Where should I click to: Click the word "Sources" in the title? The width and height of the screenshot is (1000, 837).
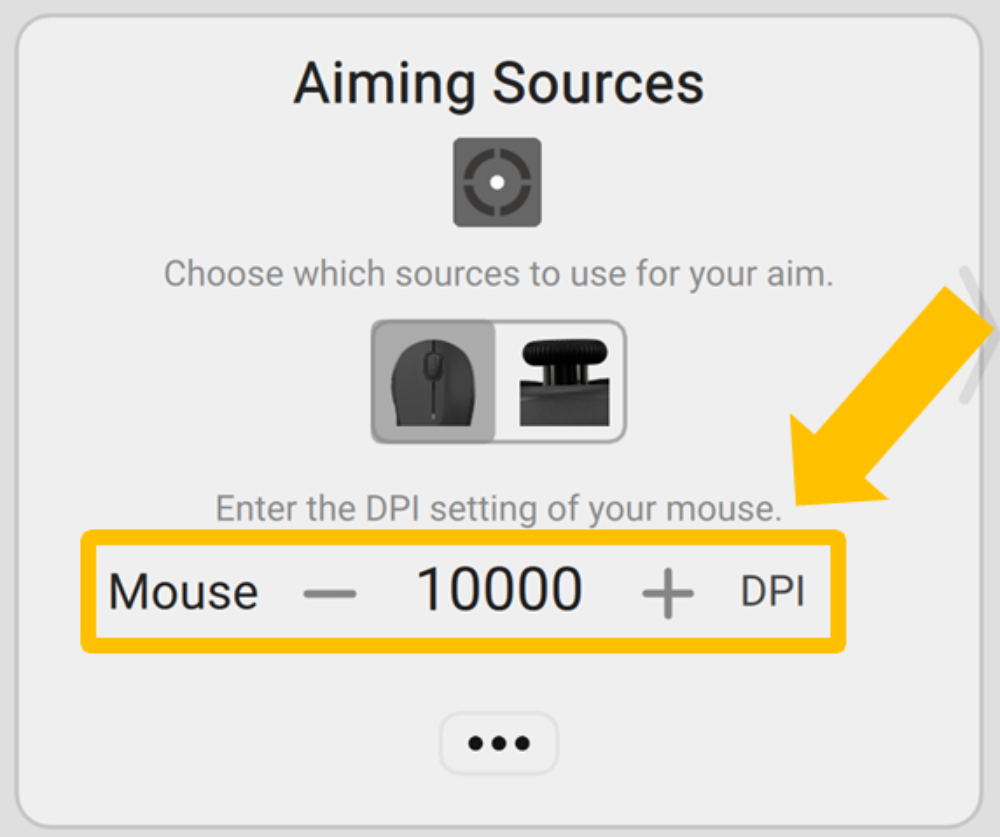tap(596, 84)
